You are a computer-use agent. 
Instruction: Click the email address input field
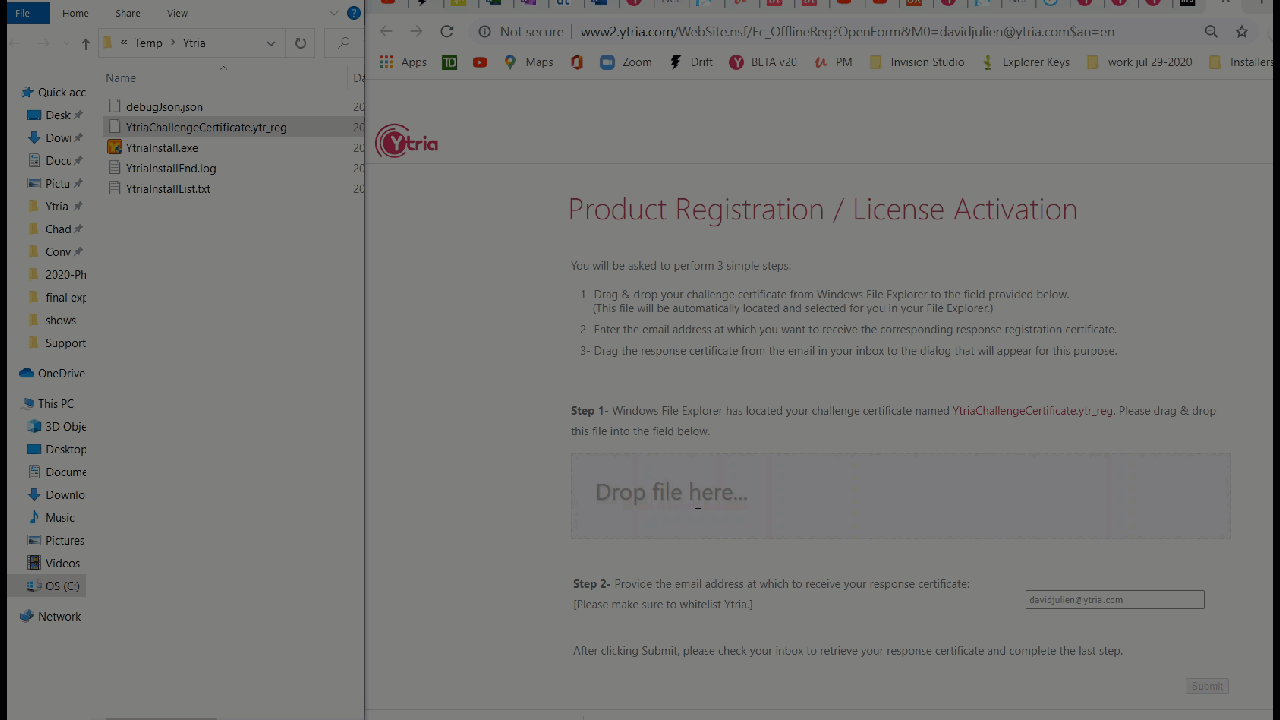tap(1114, 600)
